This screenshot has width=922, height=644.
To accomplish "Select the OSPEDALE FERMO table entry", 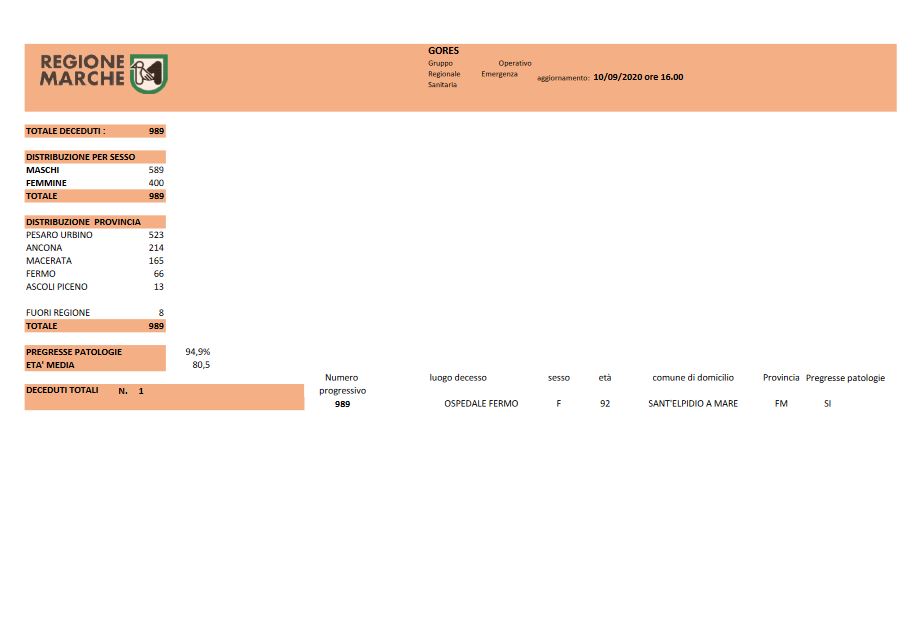I will 481,404.
